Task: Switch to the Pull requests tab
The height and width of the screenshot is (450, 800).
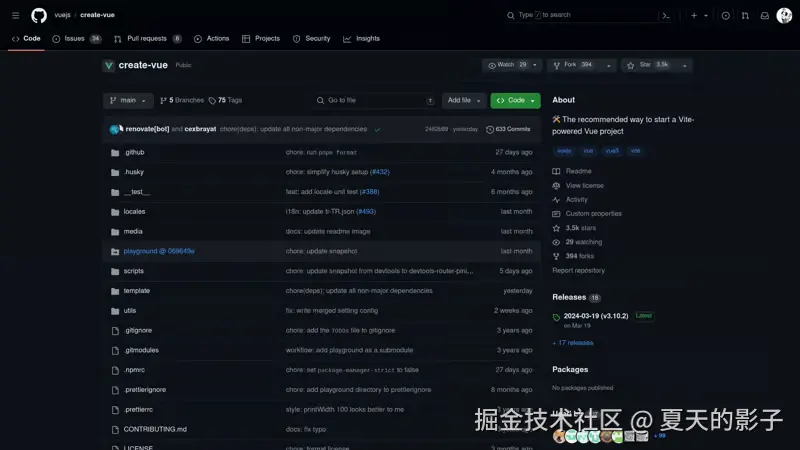Action: (148, 39)
